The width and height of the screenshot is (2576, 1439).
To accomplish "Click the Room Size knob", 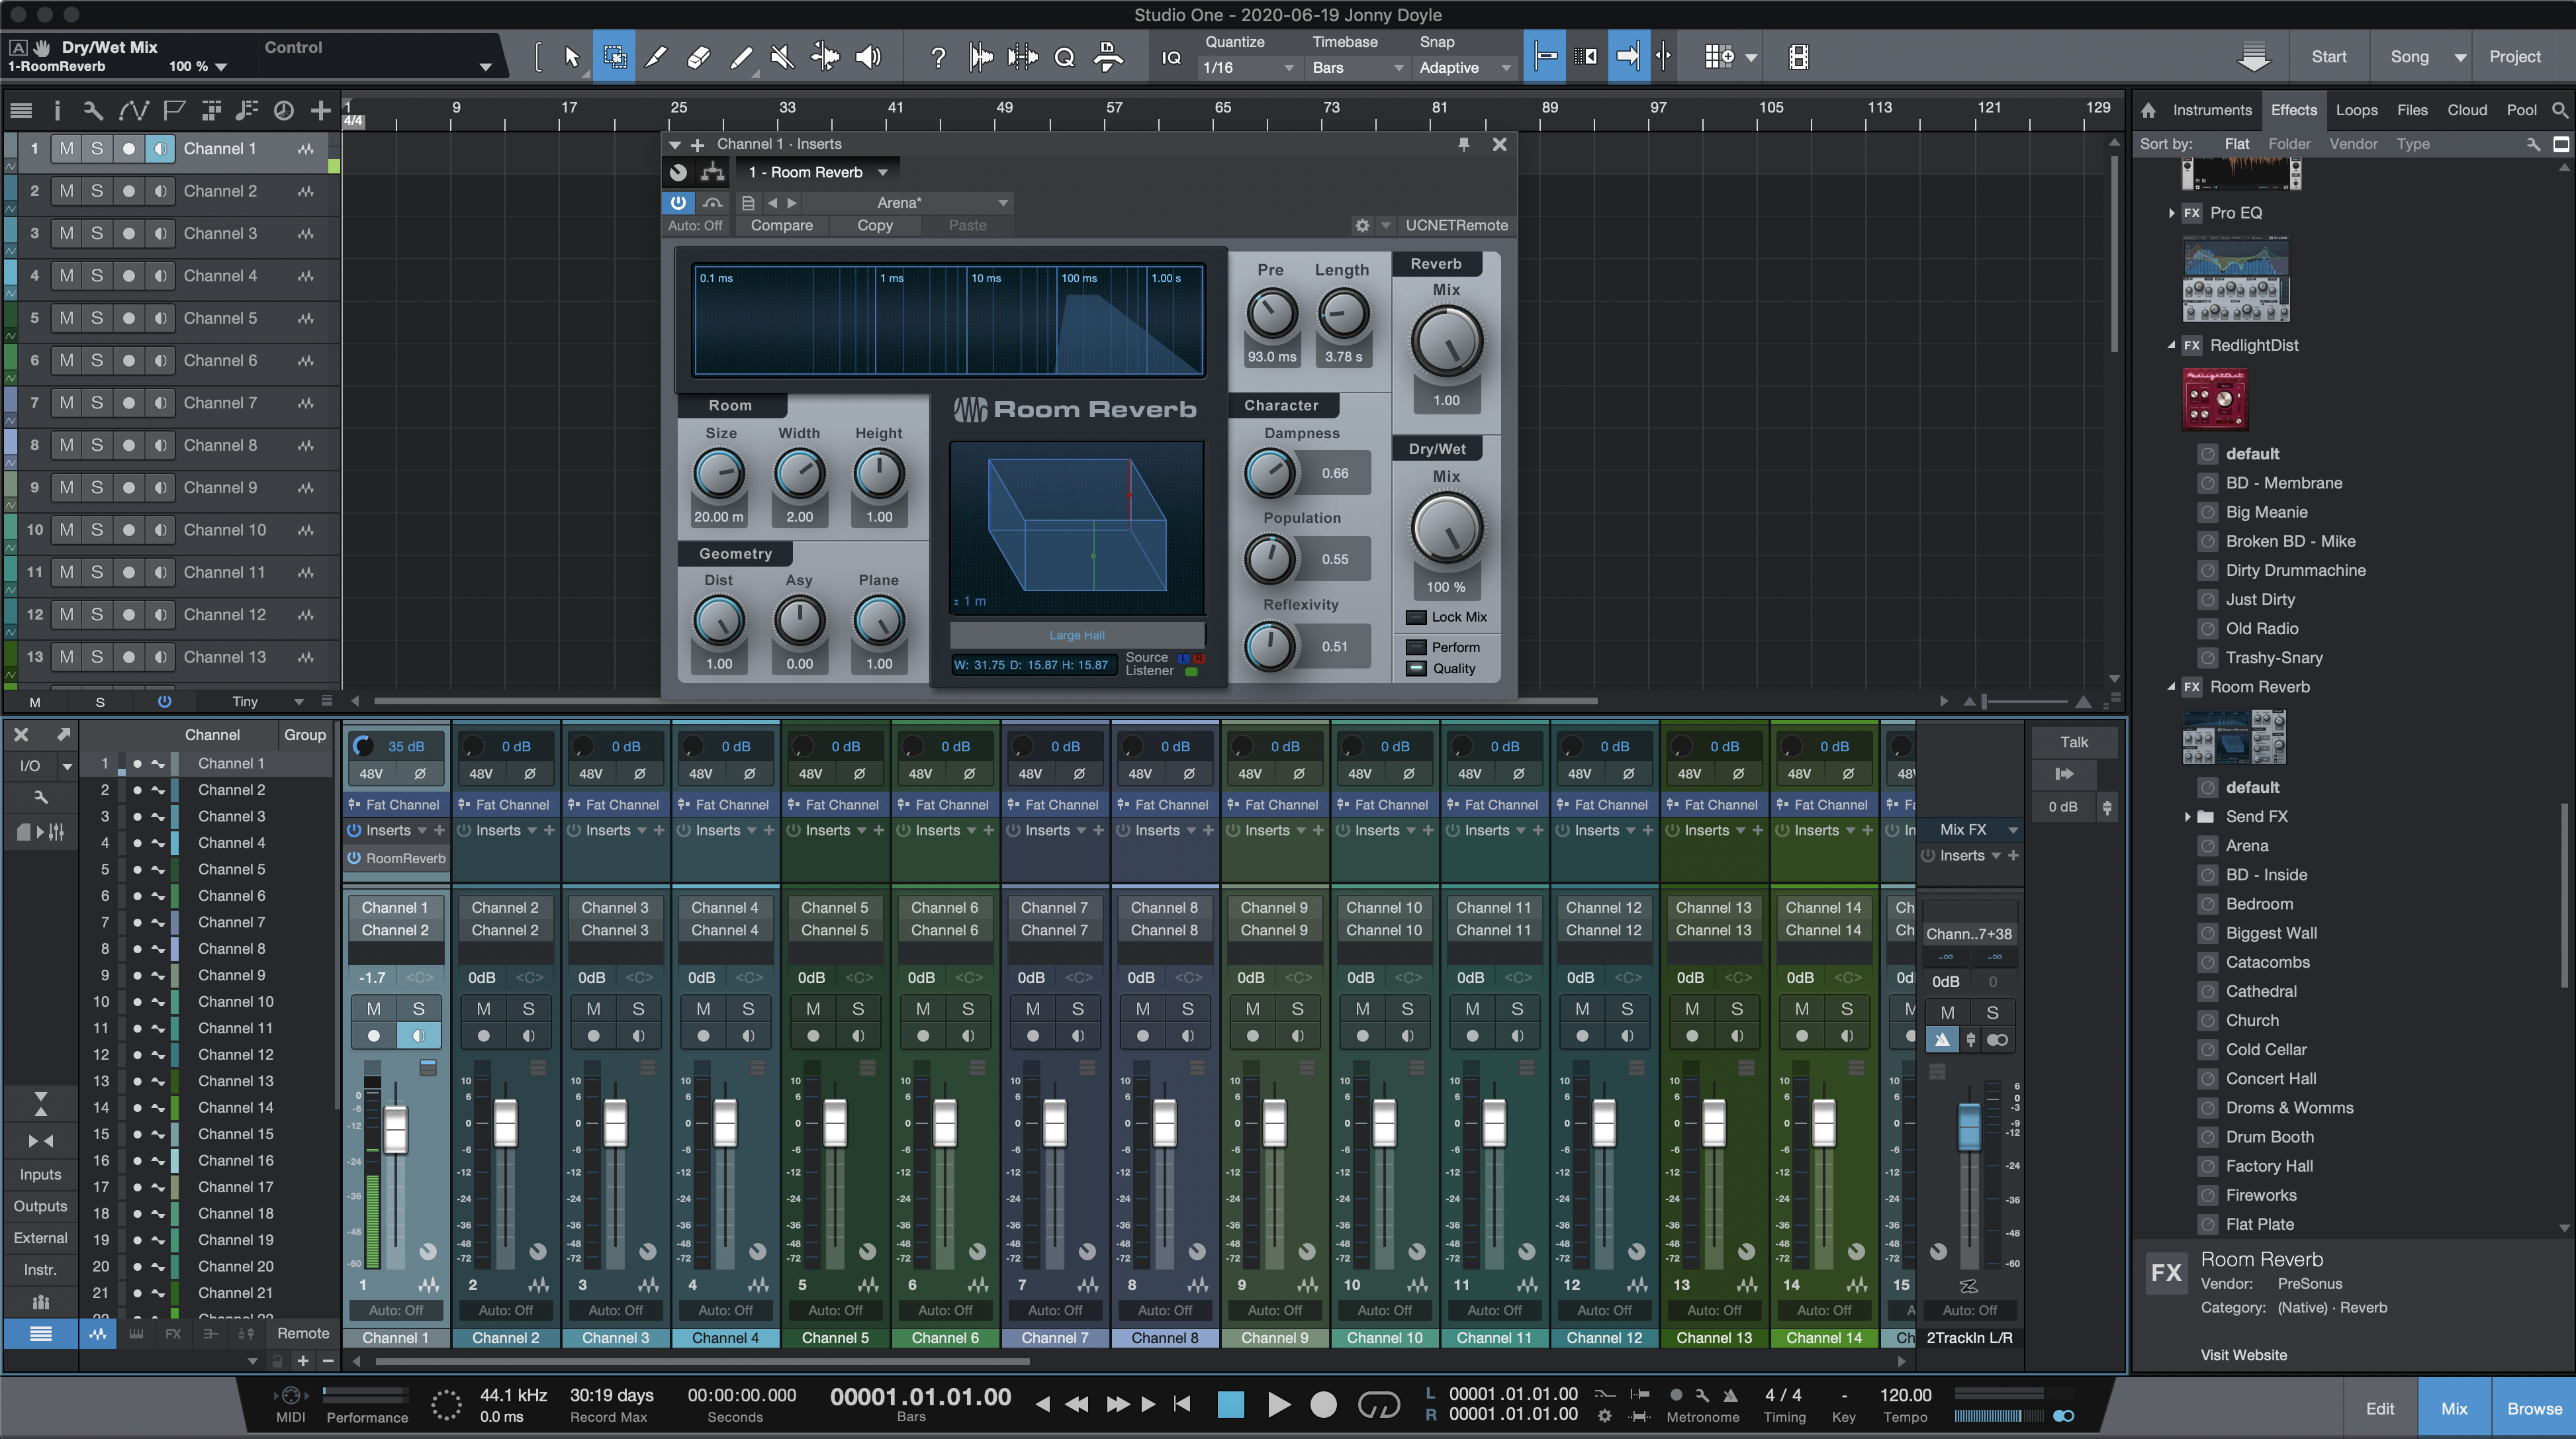I will point(719,474).
